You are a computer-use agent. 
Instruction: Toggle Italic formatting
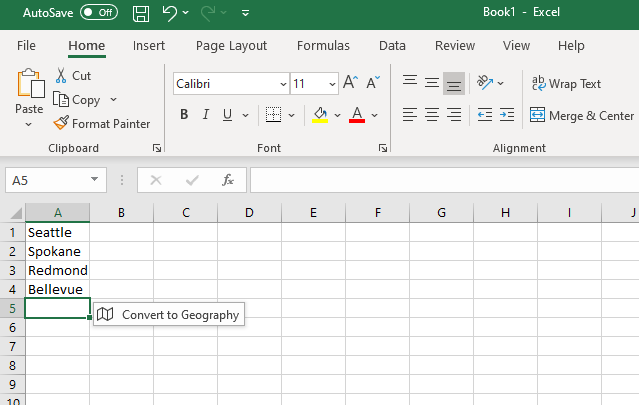(x=207, y=115)
